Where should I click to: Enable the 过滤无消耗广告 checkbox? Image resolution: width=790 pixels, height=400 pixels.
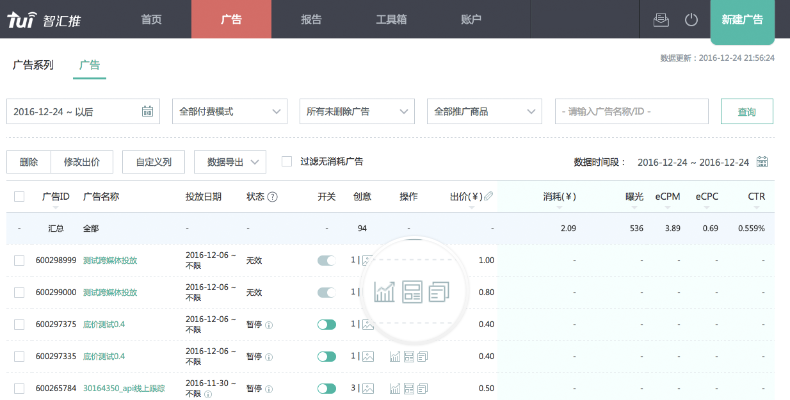pyautogui.click(x=287, y=162)
